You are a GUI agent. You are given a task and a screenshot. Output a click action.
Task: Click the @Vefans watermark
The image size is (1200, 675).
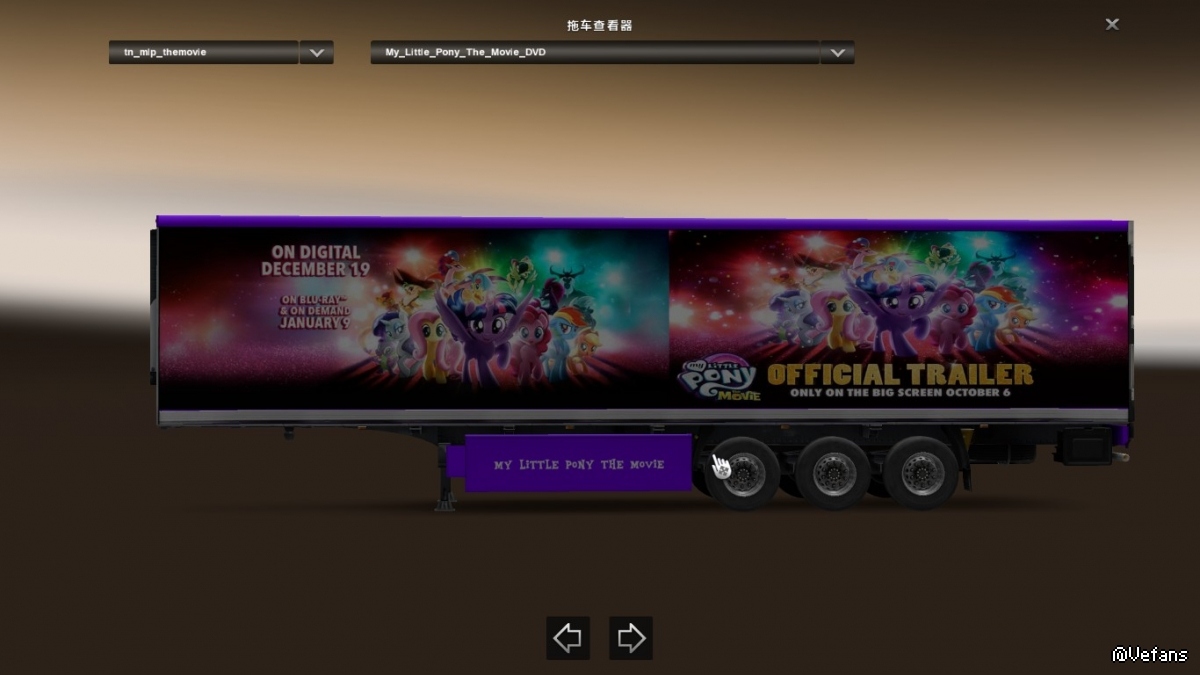click(x=1150, y=654)
